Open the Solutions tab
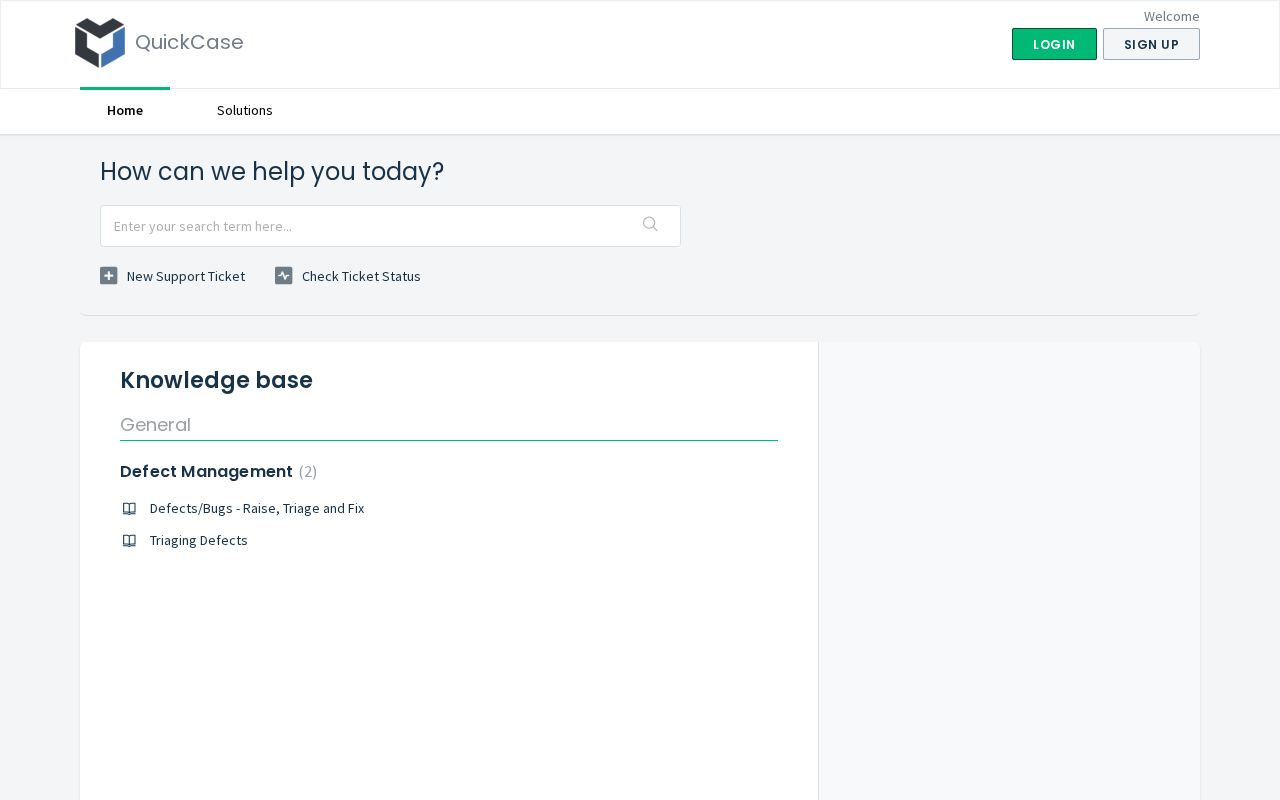Image resolution: width=1280 pixels, height=800 pixels. (245, 110)
